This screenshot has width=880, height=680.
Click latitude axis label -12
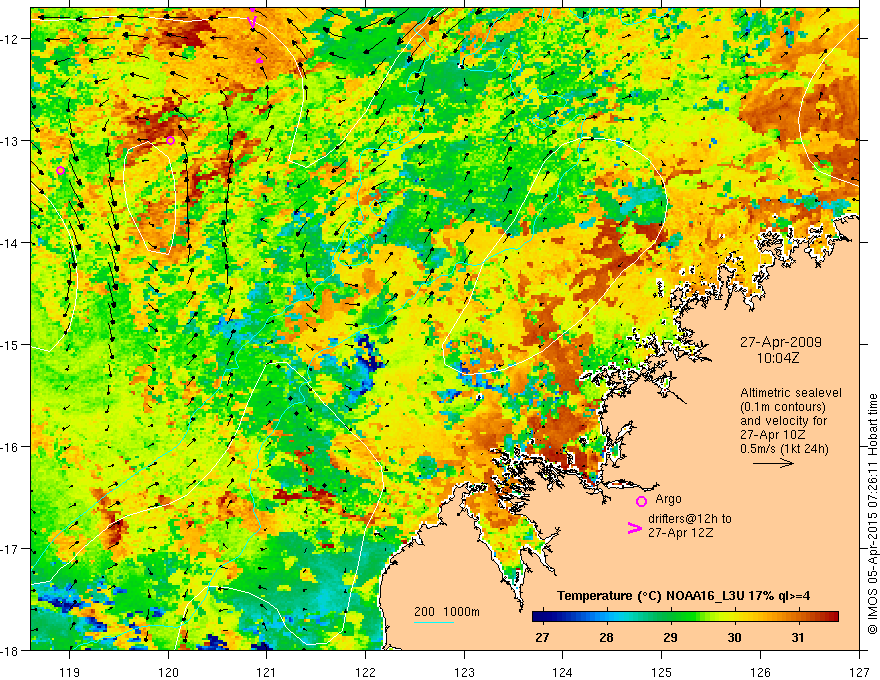point(11,39)
